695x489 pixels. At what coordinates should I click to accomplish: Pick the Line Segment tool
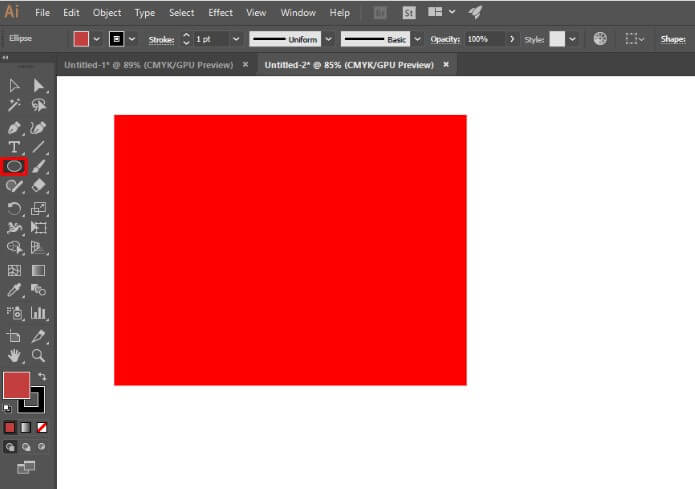(38, 147)
